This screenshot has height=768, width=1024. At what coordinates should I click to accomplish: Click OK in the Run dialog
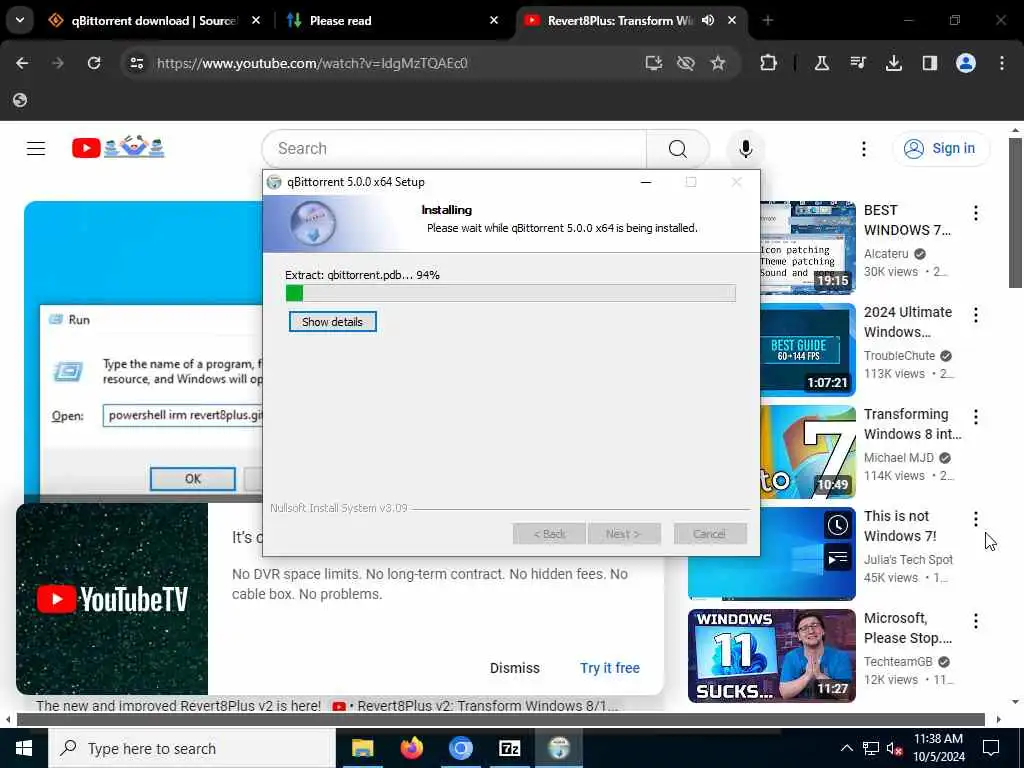click(193, 479)
